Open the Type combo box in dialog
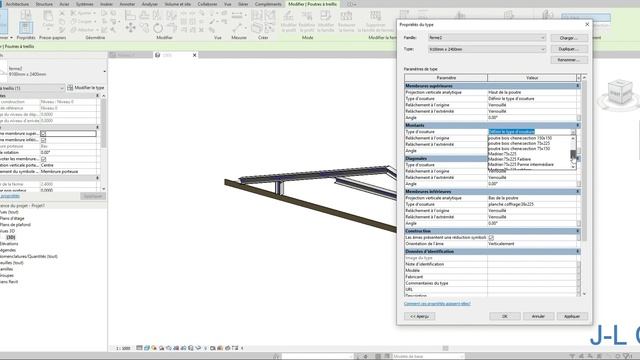Viewport: 640px width, 360px height. pyautogui.click(x=487, y=49)
